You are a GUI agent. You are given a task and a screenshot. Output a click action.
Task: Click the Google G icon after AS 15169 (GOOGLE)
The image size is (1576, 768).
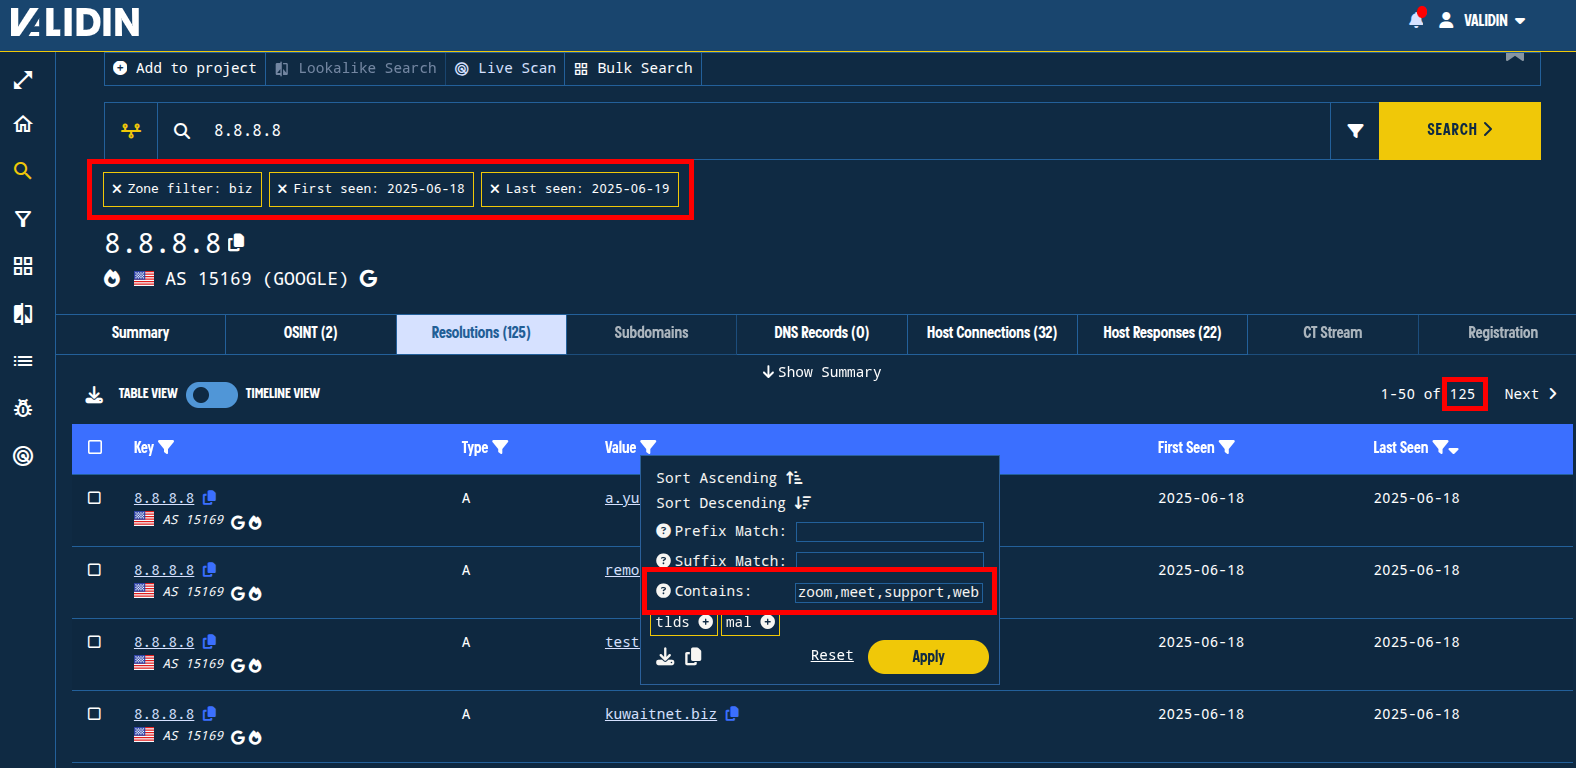[368, 279]
